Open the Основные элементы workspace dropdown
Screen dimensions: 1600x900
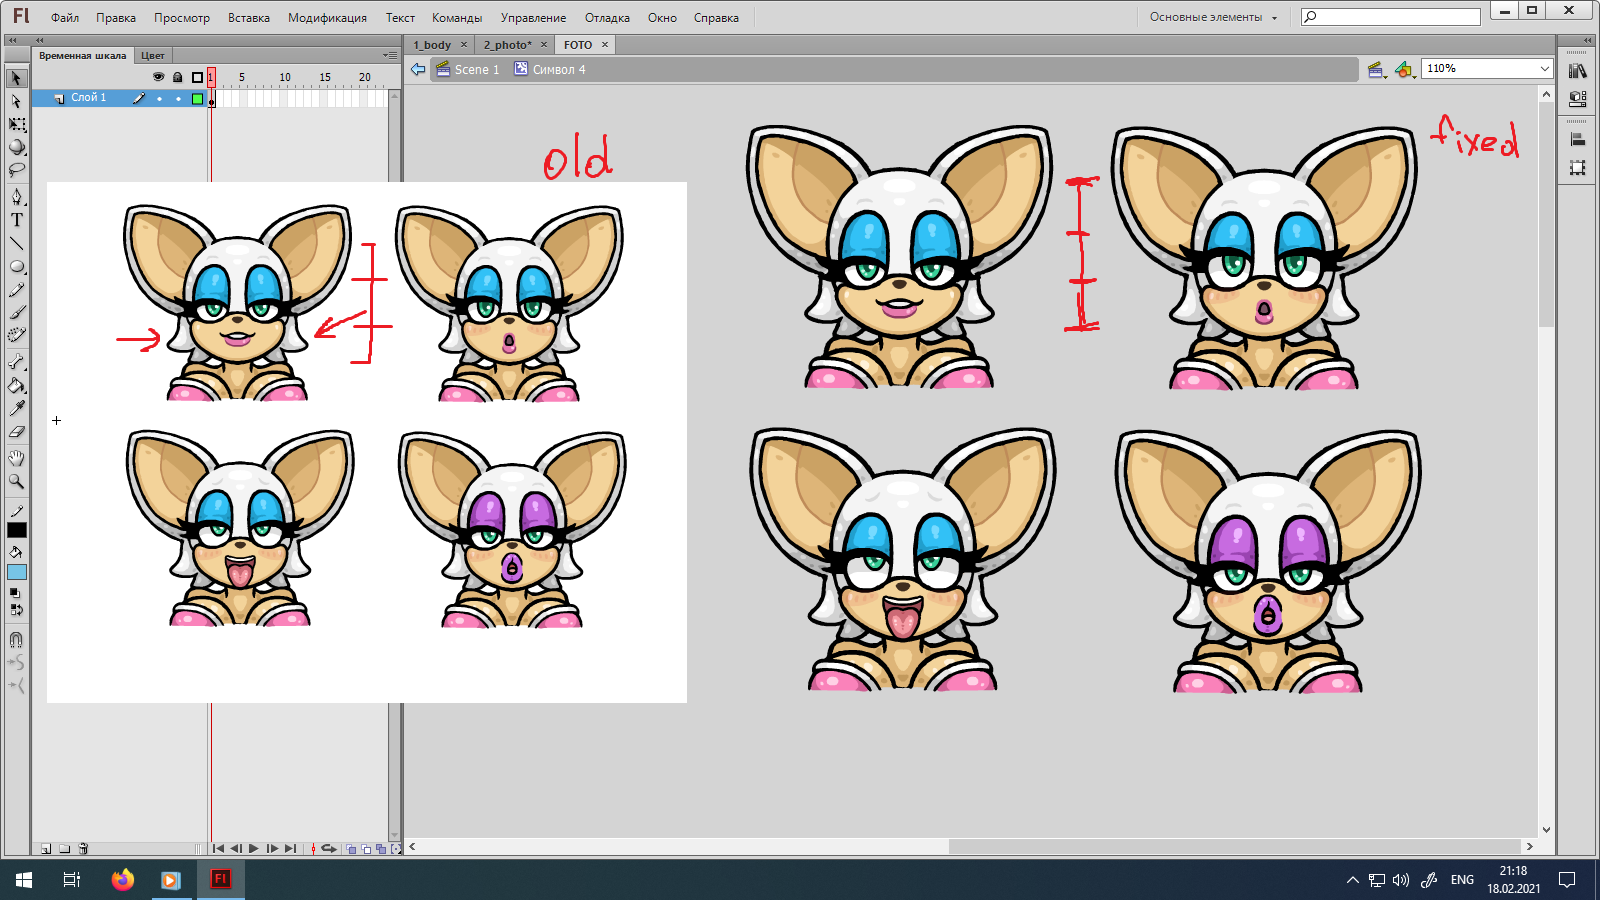point(1213,17)
